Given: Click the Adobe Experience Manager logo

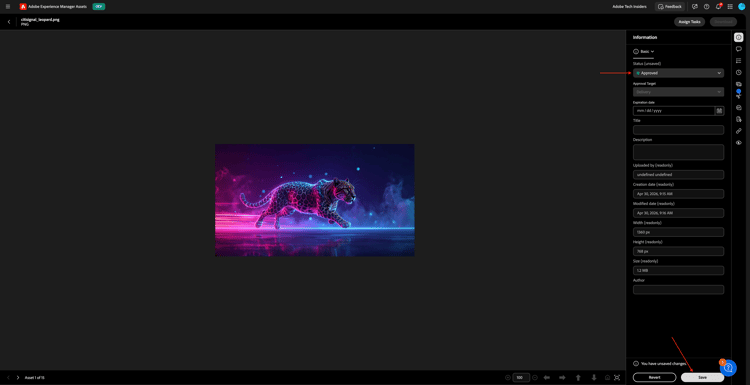Looking at the screenshot, I should (23, 7).
